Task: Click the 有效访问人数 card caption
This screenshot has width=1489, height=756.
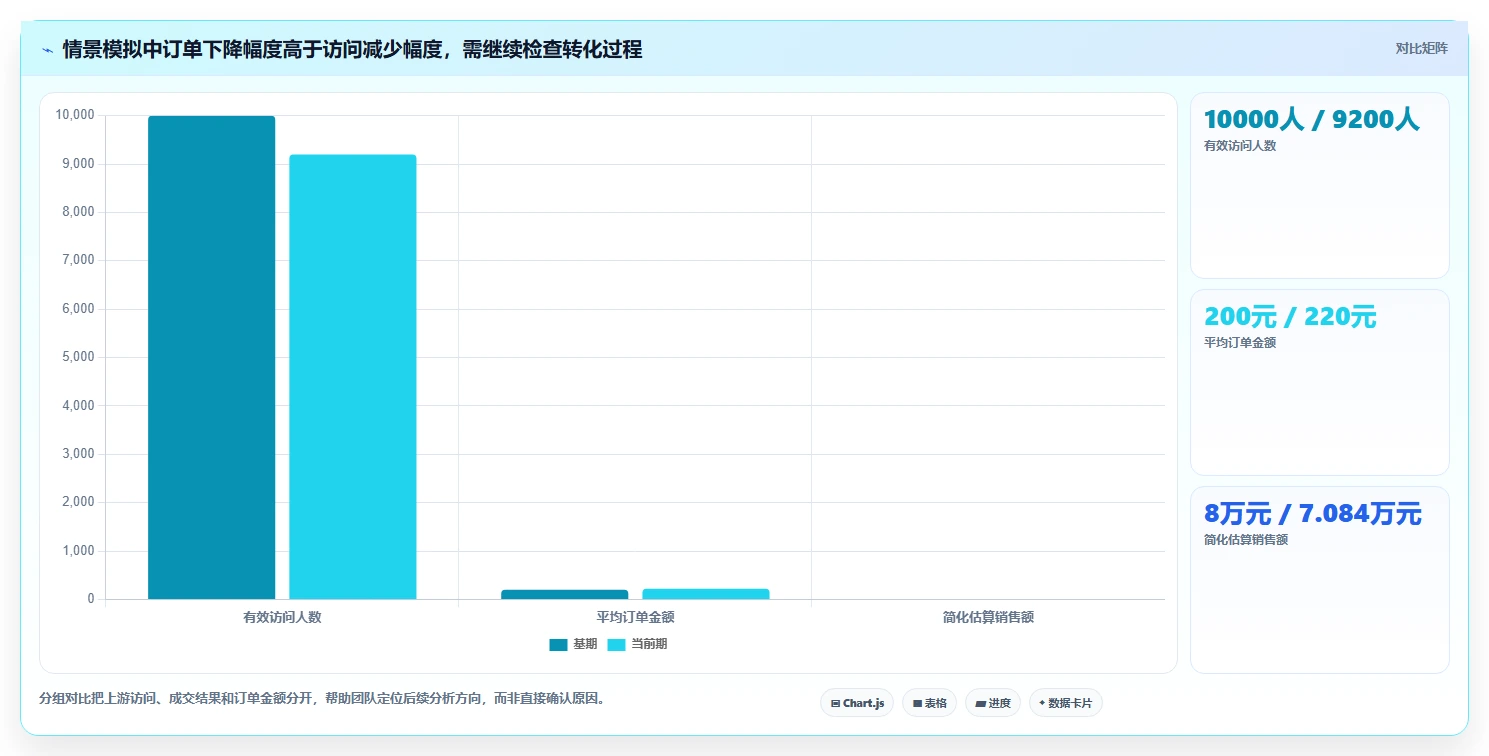Action: tap(1240, 145)
